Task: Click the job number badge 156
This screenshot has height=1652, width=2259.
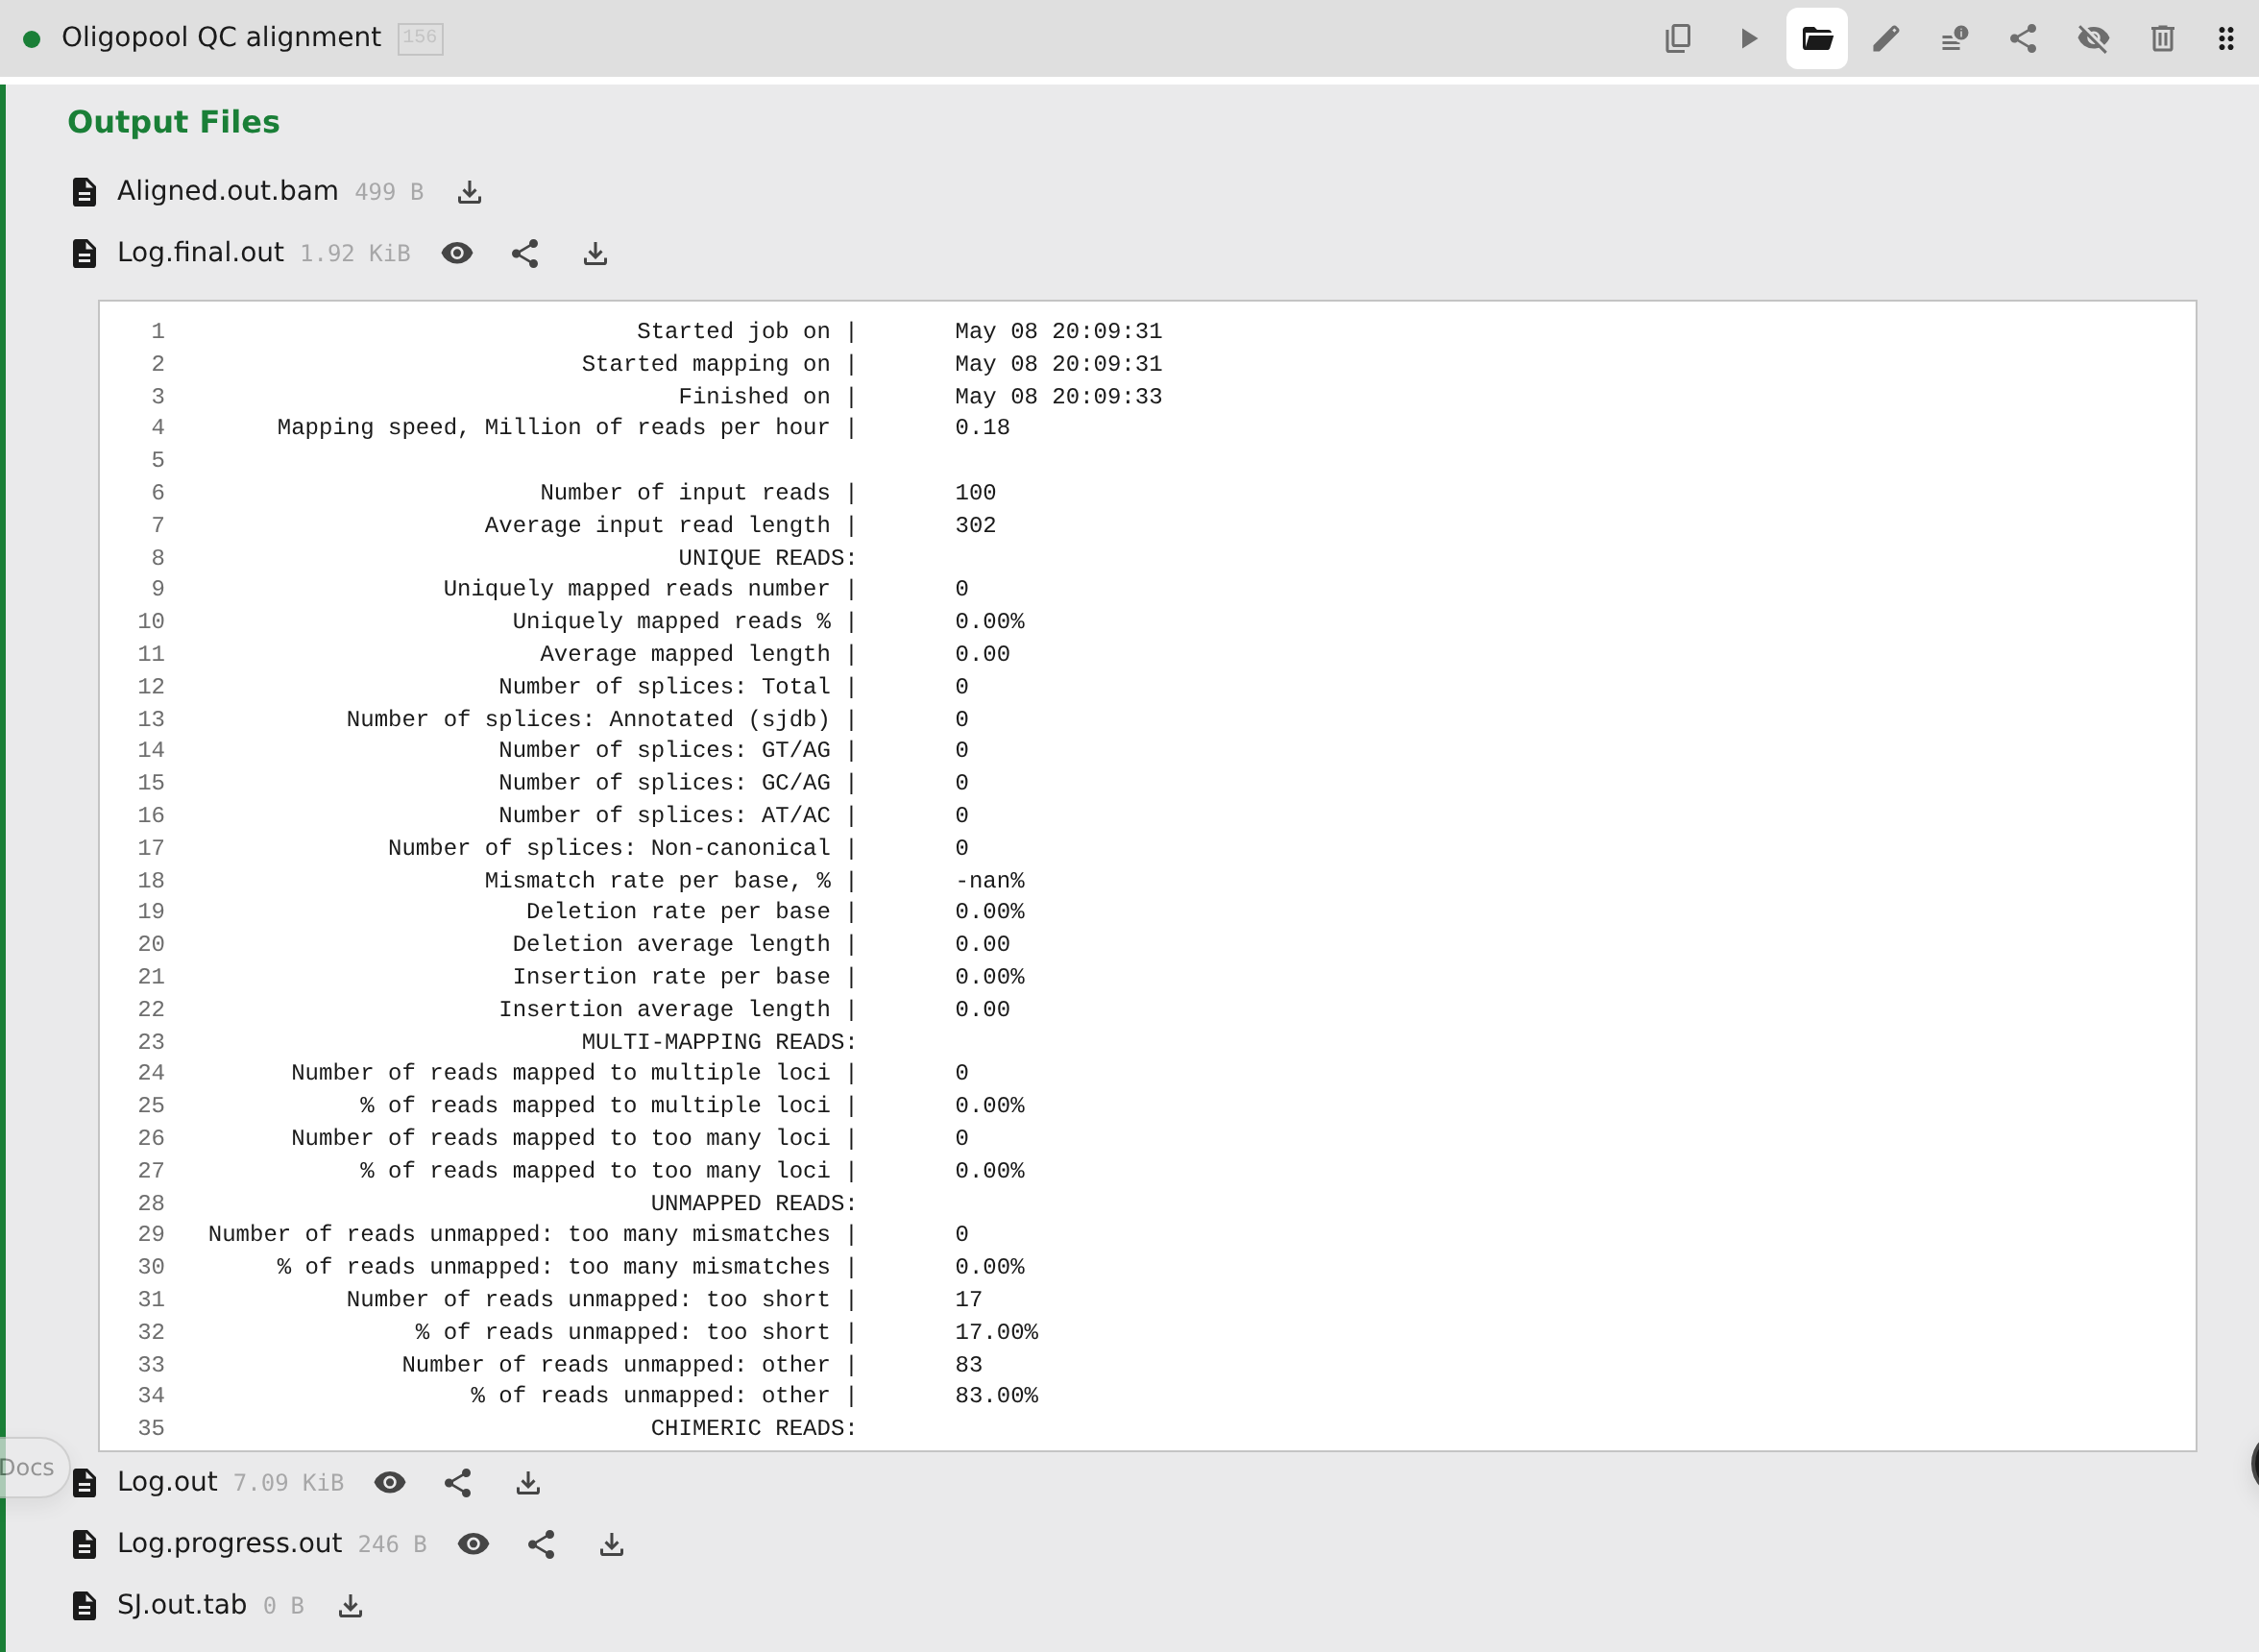Action: [420, 38]
